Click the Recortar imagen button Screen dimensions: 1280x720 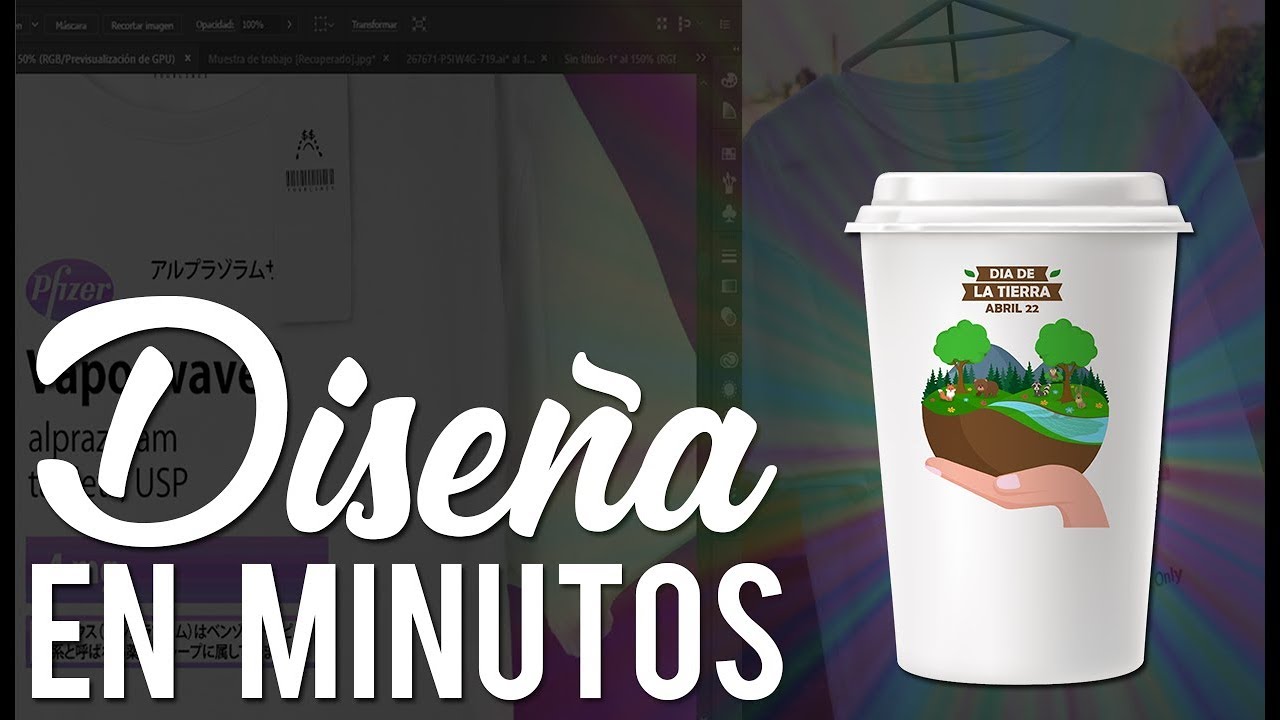point(142,25)
